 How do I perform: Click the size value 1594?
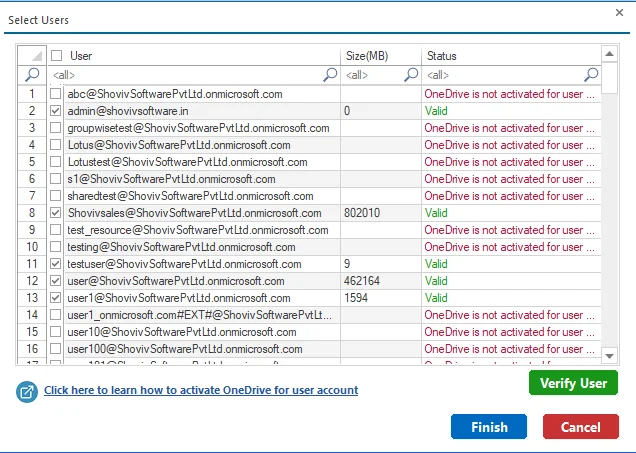[x=356, y=298]
